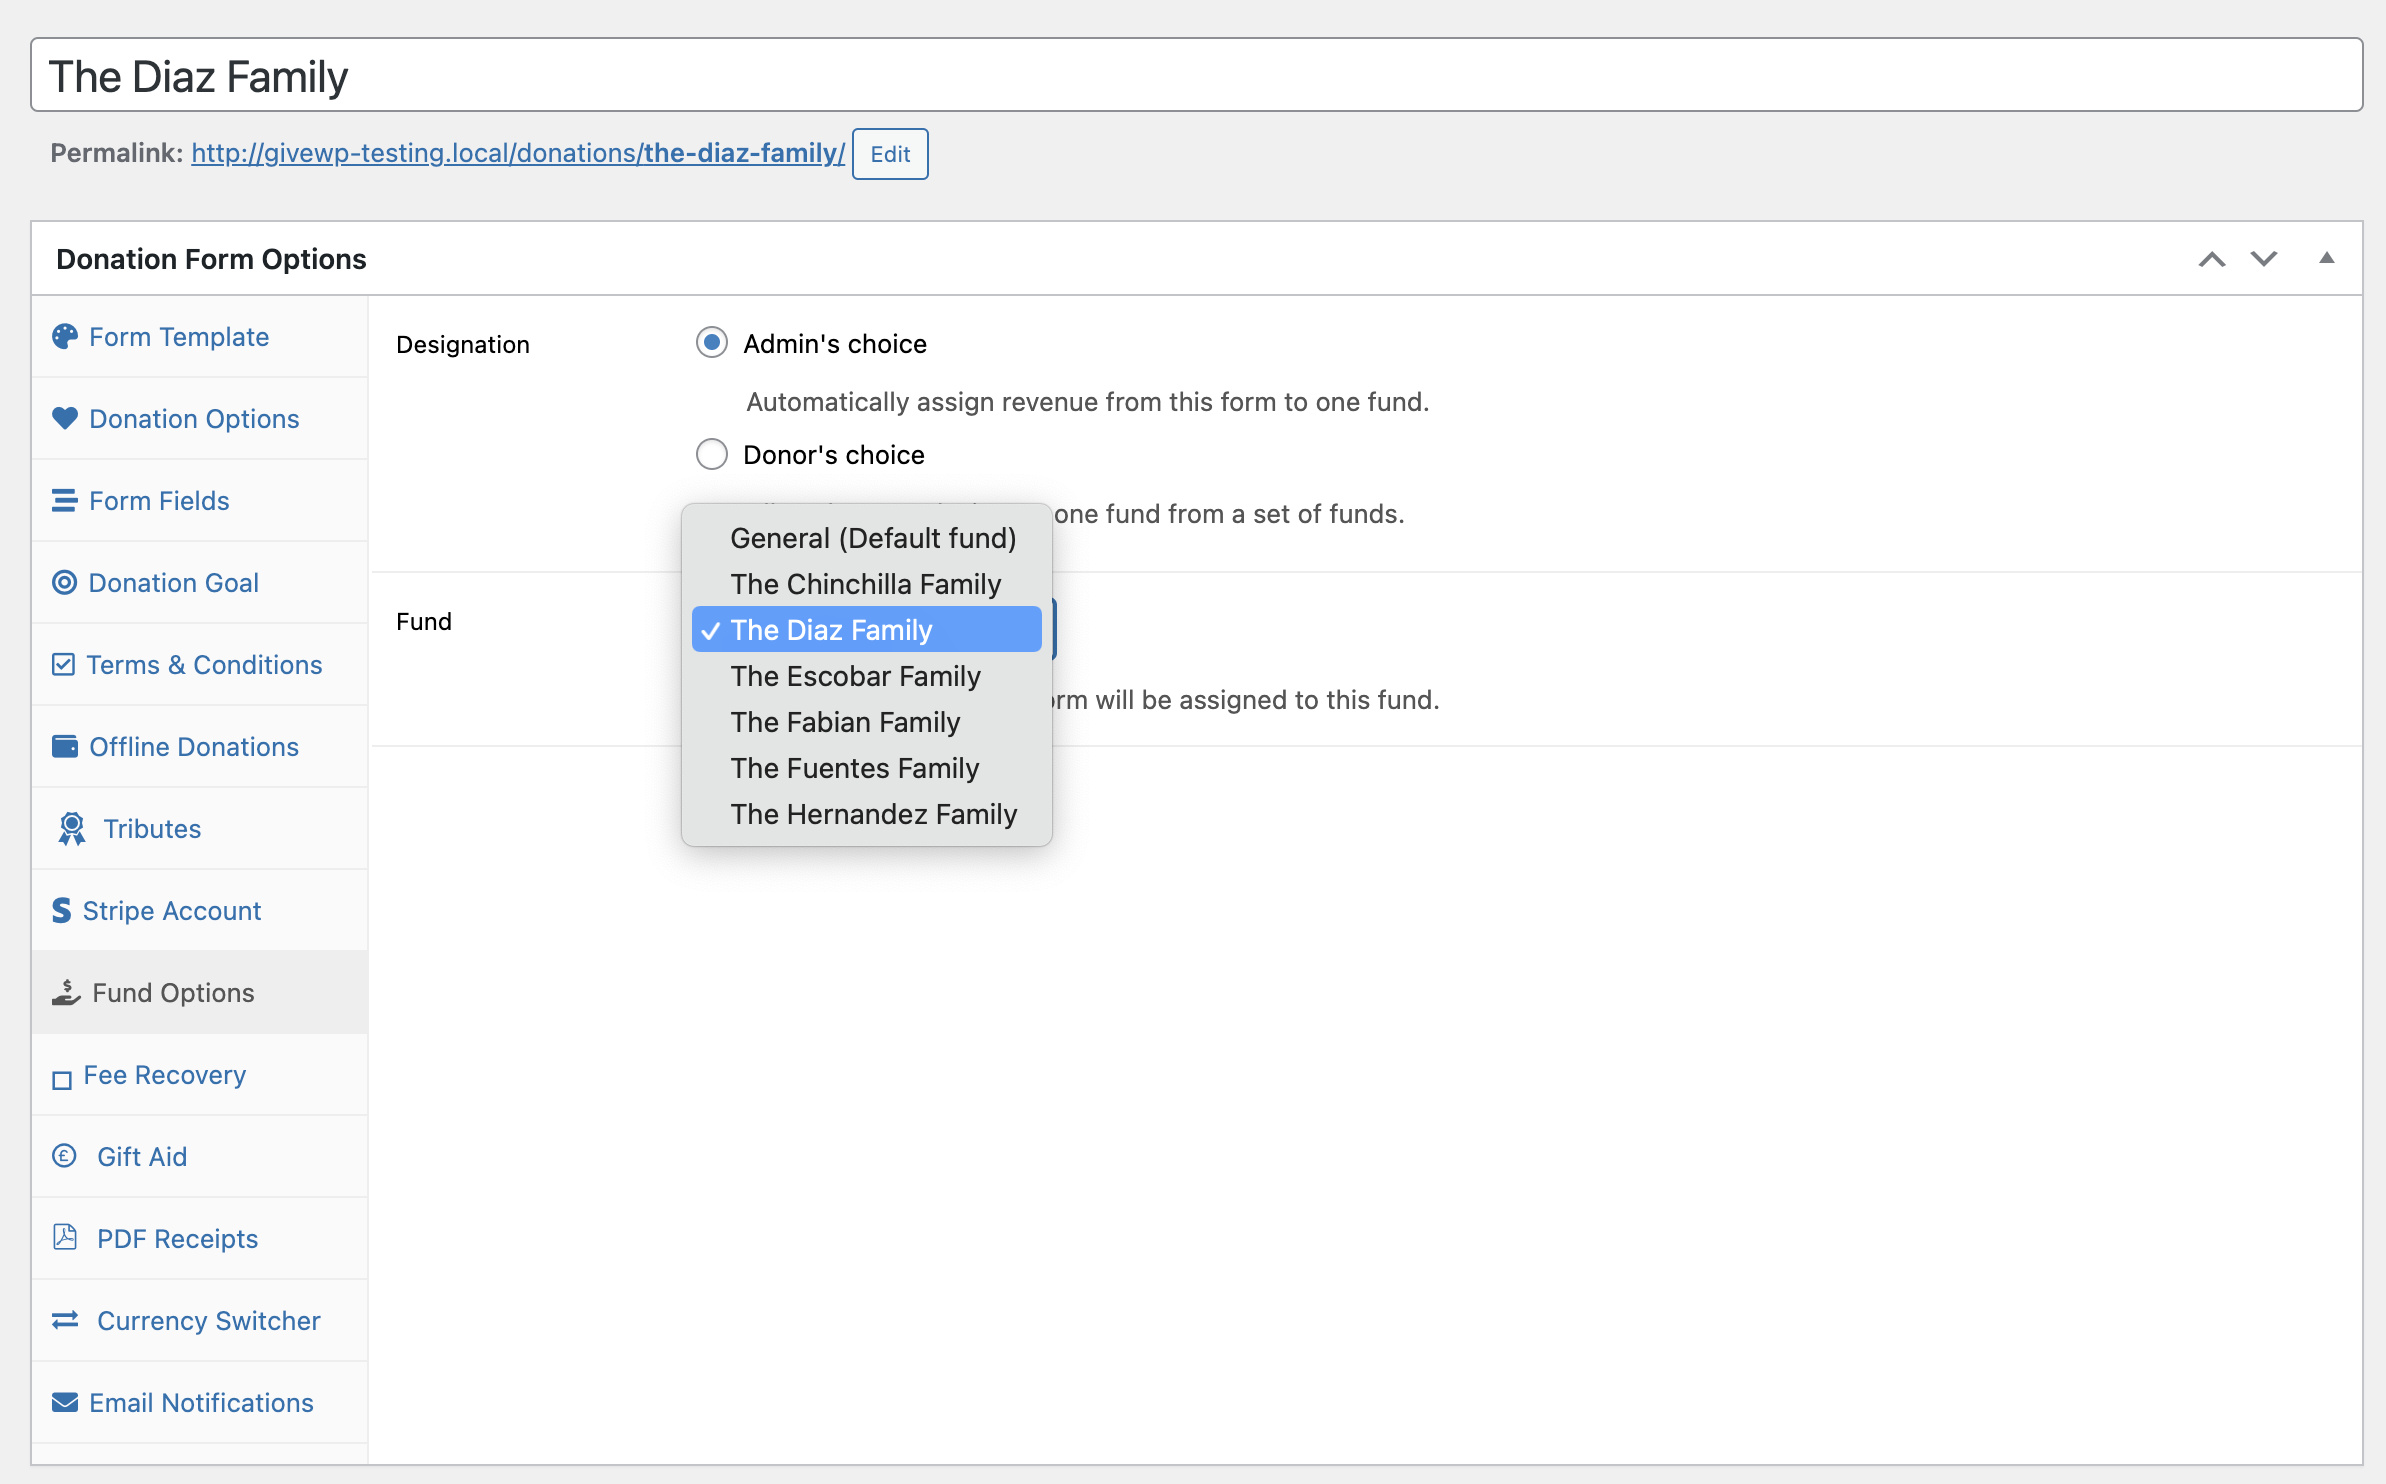
Task: Select the Admin's choice radio button
Action: coord(712,343)
